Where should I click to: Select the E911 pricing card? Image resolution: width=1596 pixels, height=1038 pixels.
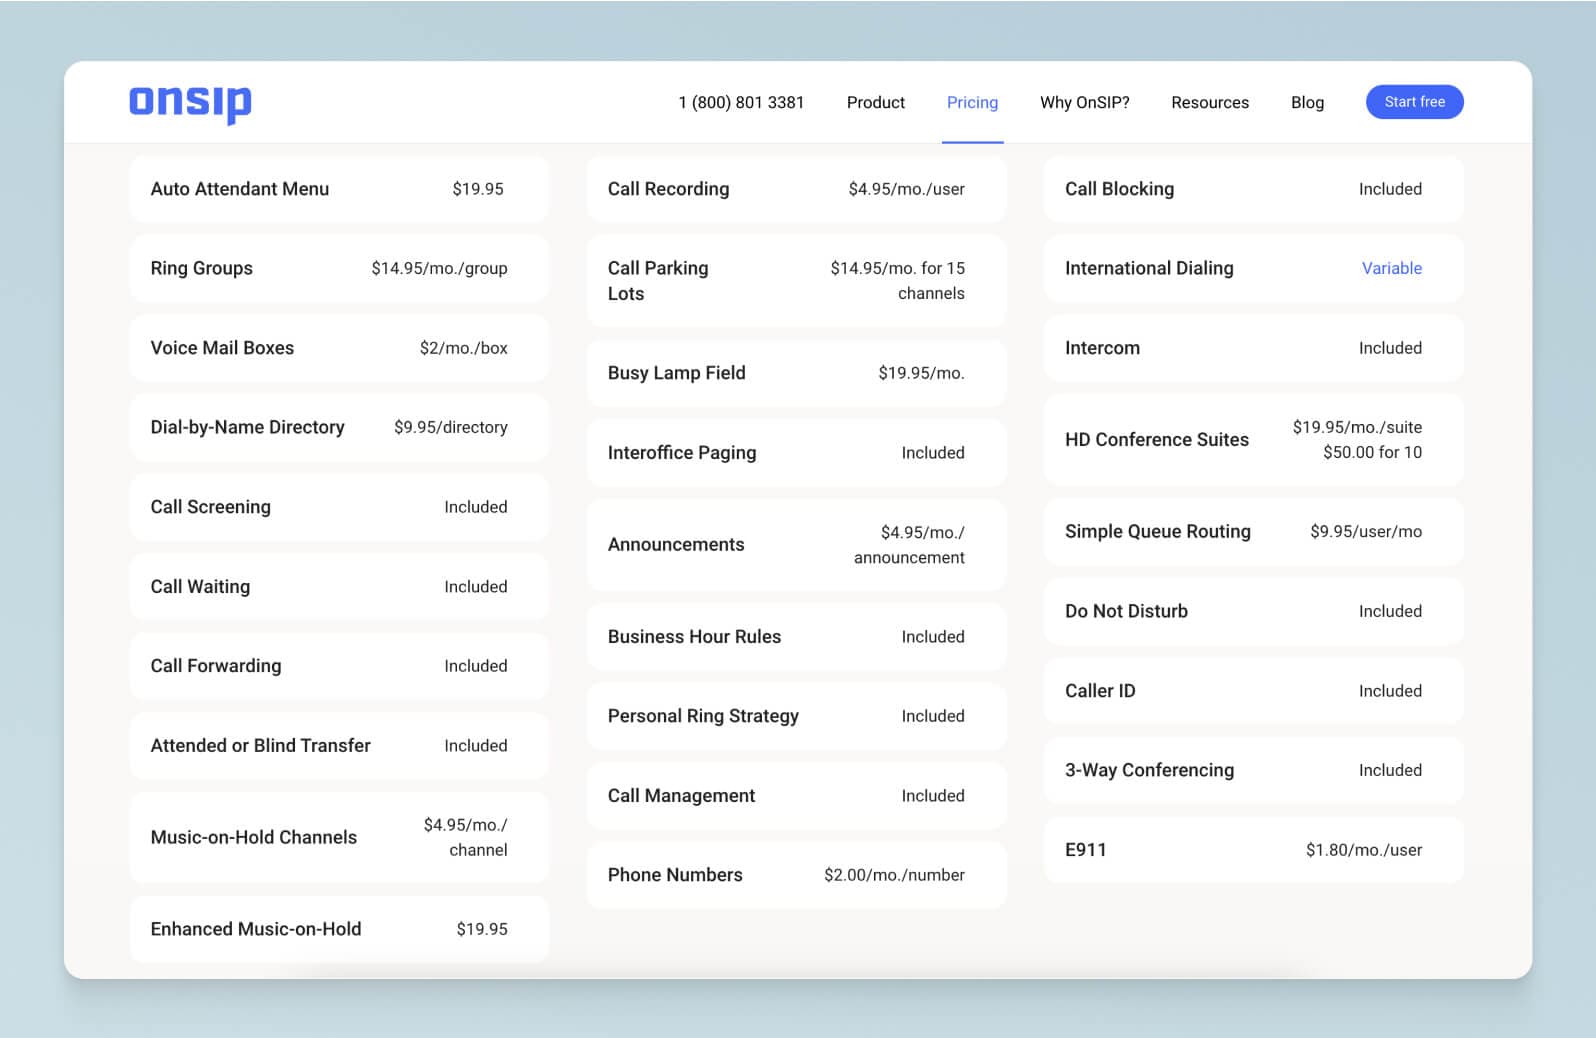click(1252, 850)
